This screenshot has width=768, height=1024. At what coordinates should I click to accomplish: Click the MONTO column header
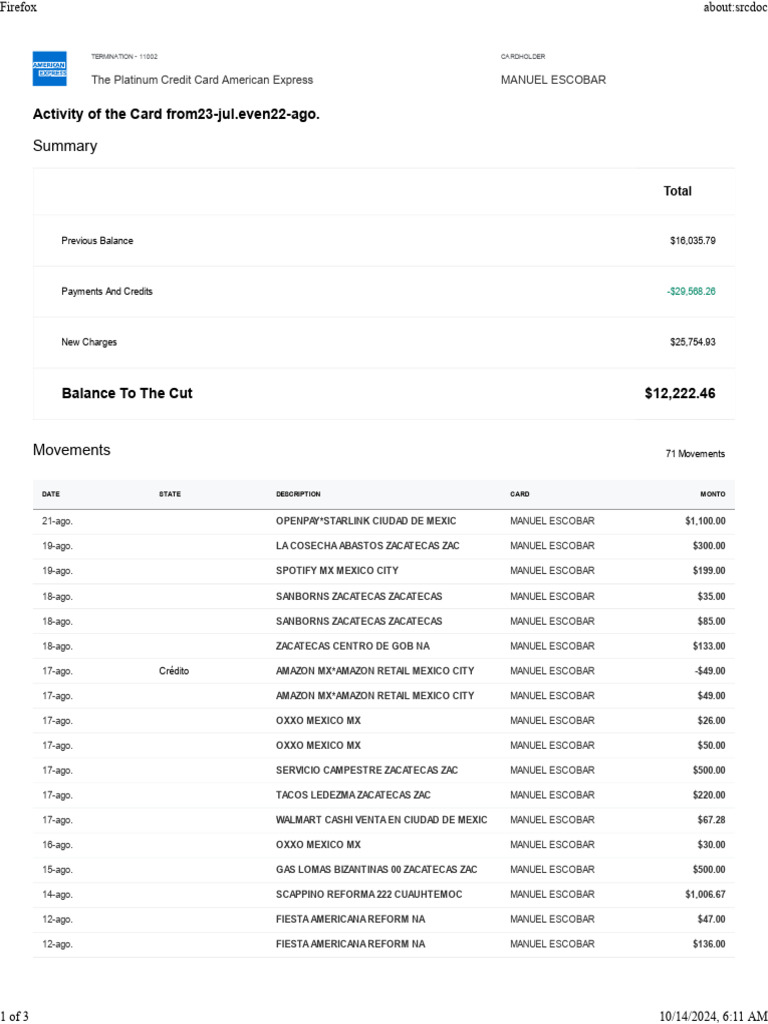pos(712,494)
